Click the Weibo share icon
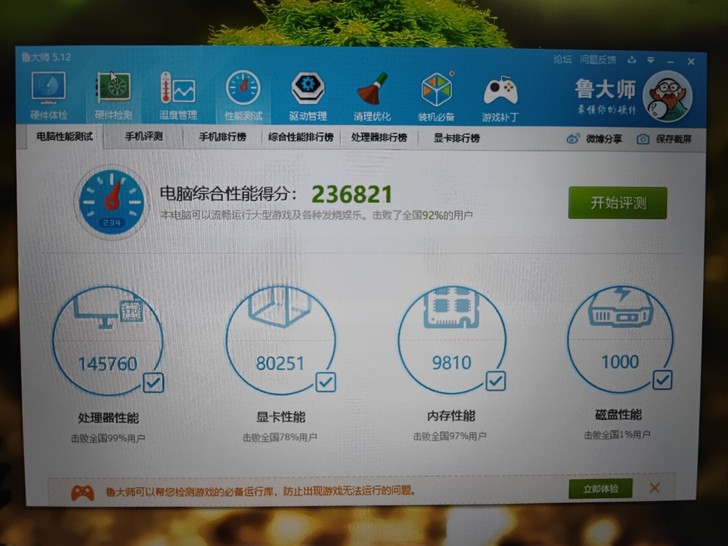The image size is (728, 546). (573, 139)
